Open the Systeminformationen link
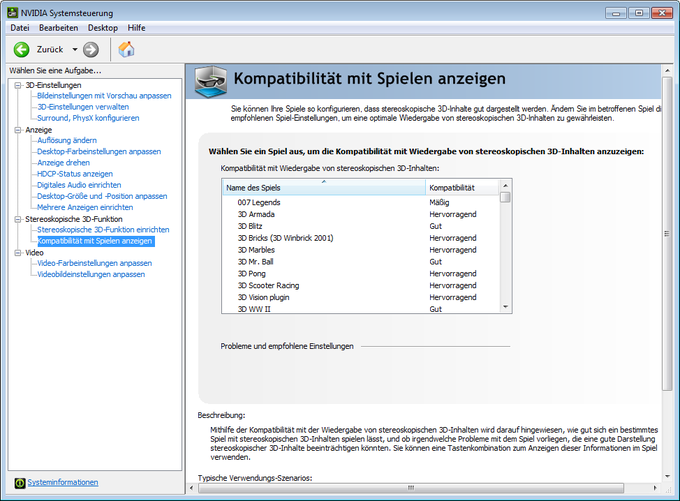 click(63, 483)
